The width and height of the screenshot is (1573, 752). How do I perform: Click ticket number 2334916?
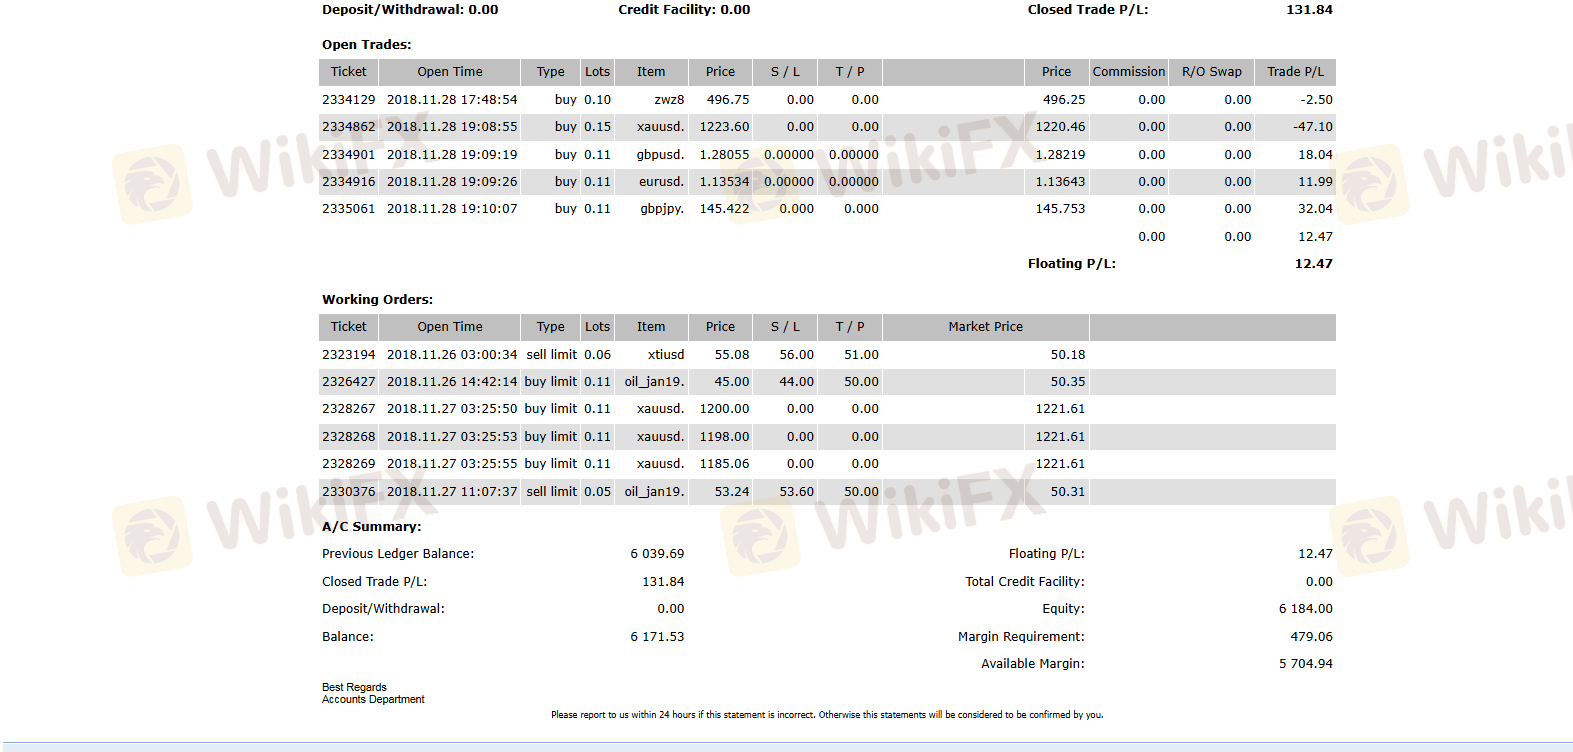(348, 182)
